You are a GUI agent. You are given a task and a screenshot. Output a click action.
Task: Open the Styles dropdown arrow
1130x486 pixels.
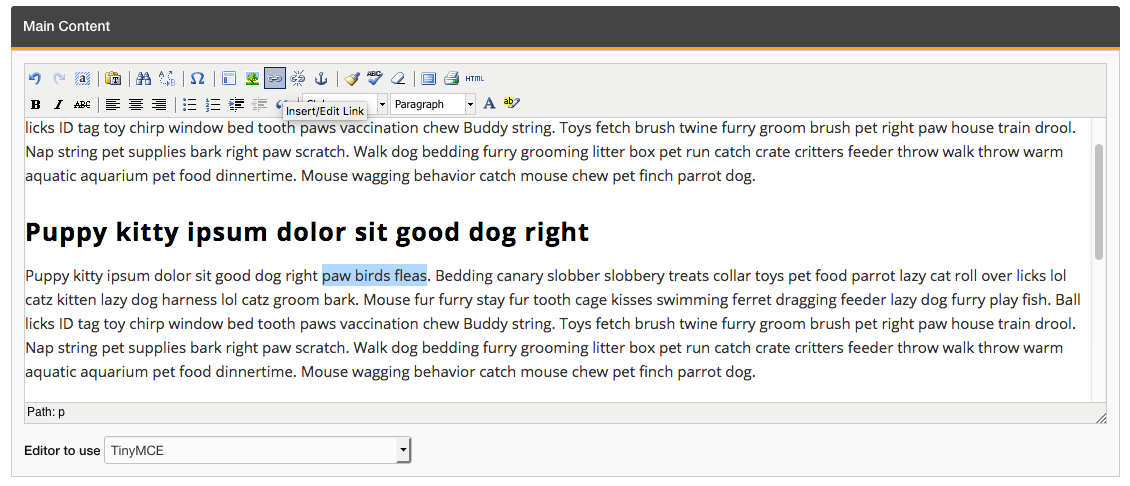382,104
